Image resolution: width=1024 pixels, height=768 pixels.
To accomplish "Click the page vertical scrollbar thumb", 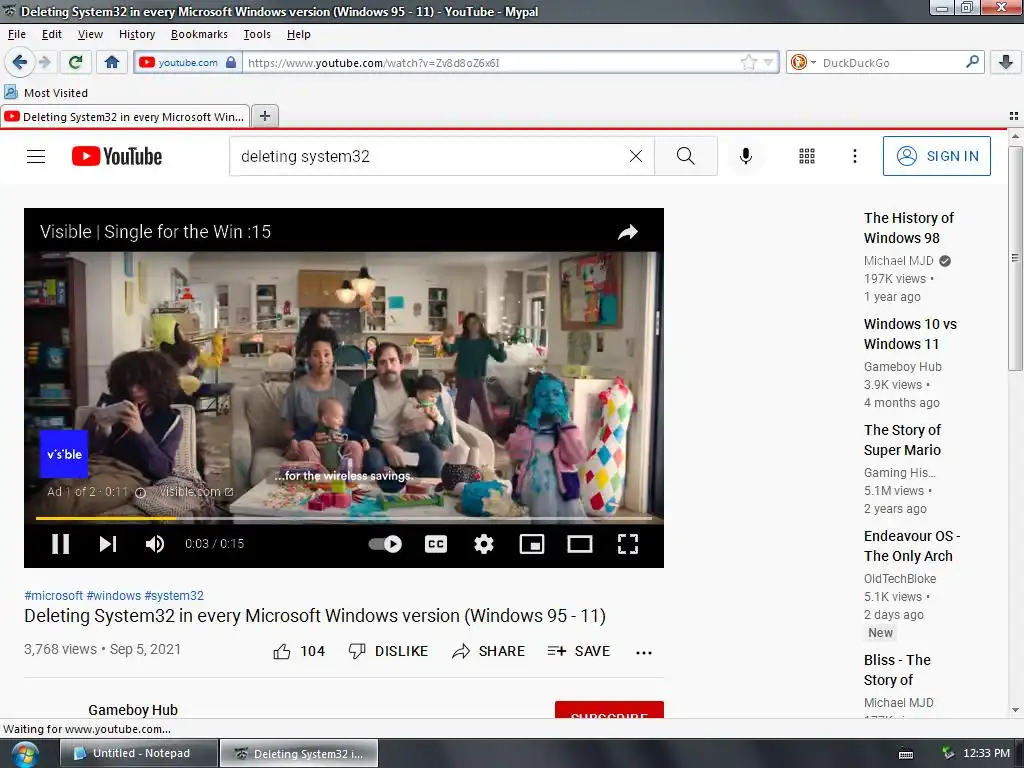I will pos(1015,259).
